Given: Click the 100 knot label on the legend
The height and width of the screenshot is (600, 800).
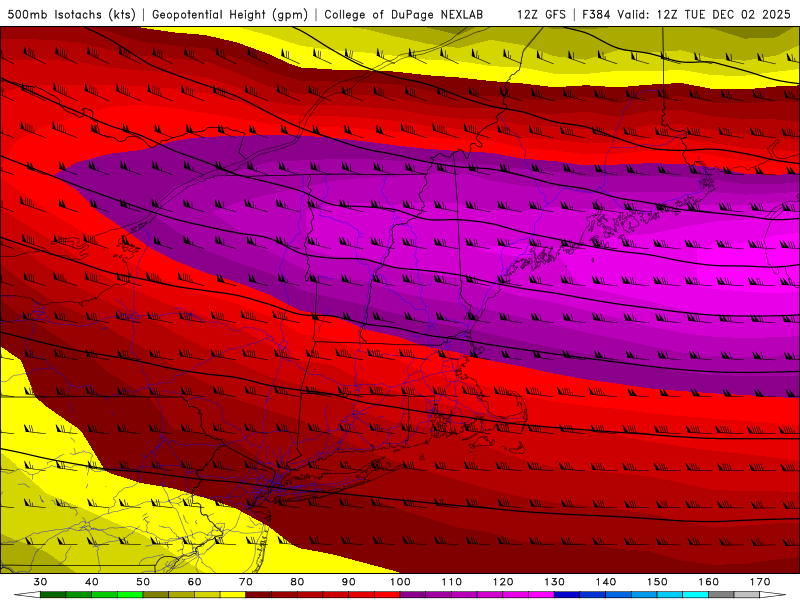Looking at the screenshot, I should coord(400,582).
